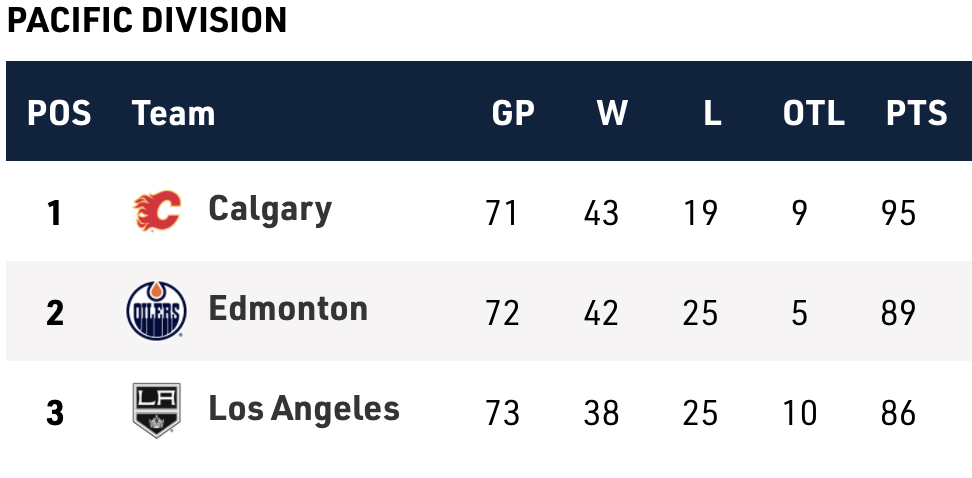This screenshot has width=972, height=478.
Task: Click the Team column header
Action: (173, 113)
